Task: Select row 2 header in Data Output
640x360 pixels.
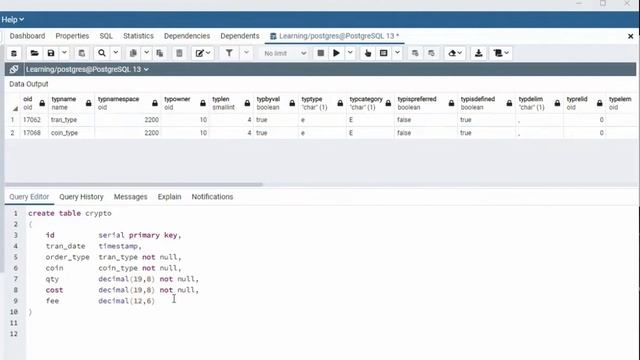Action: pos(13,133)
